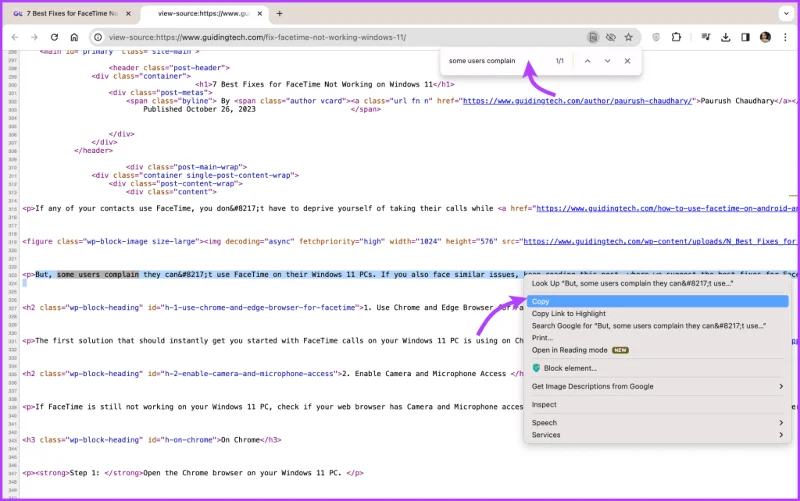Viewport: 800px width, 501px height.
Task: Go to next find result
Action: 607,61
